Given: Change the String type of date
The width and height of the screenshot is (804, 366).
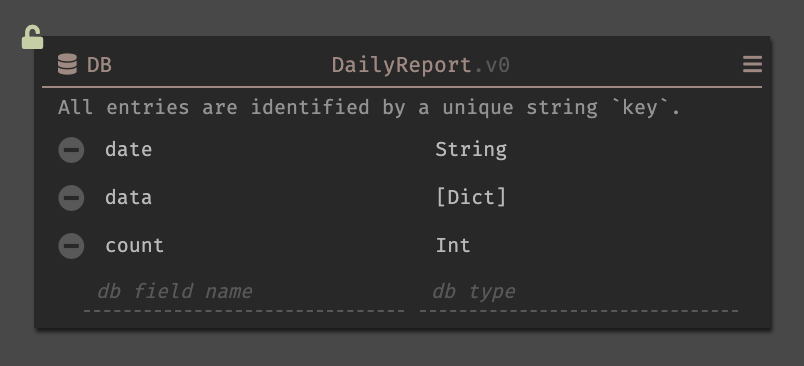Looking at the screenshot, I should [x=471, y=150].
